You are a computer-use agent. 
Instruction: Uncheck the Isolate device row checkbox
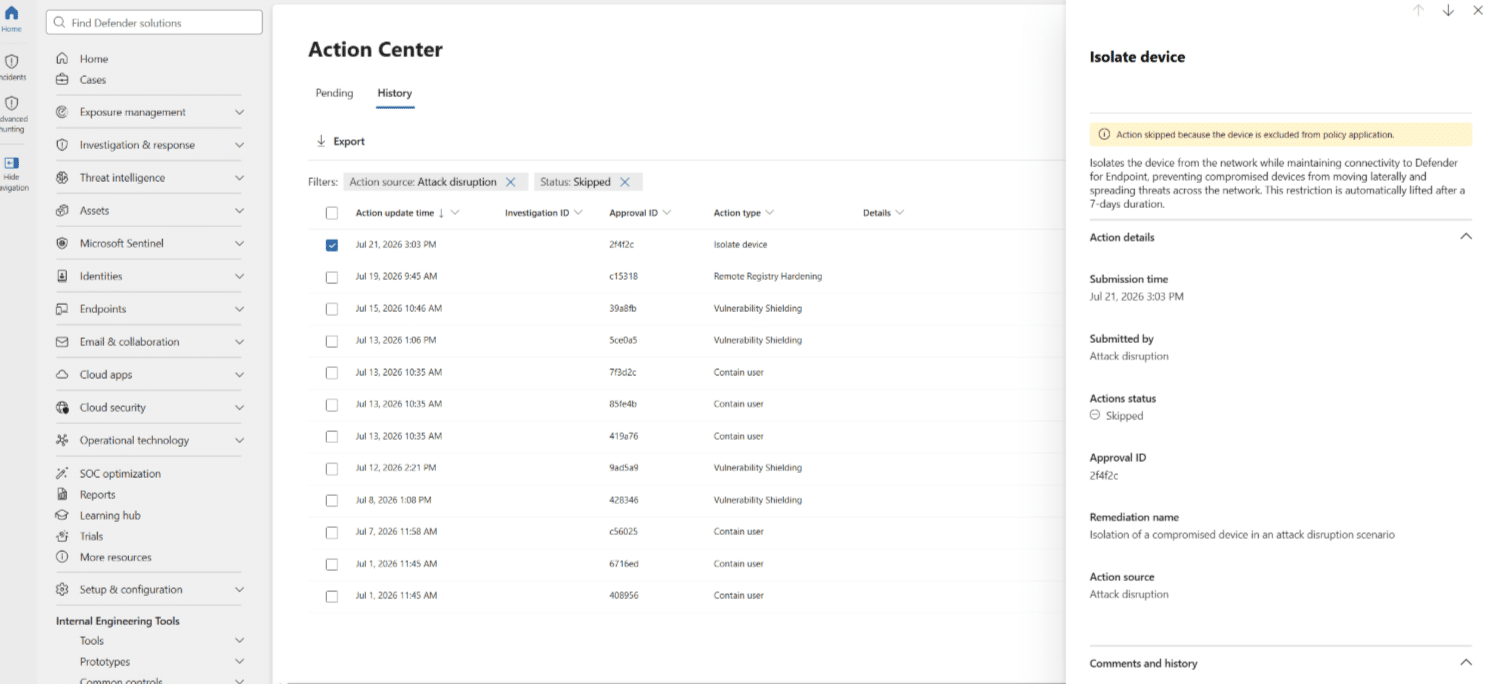point(332,245)
